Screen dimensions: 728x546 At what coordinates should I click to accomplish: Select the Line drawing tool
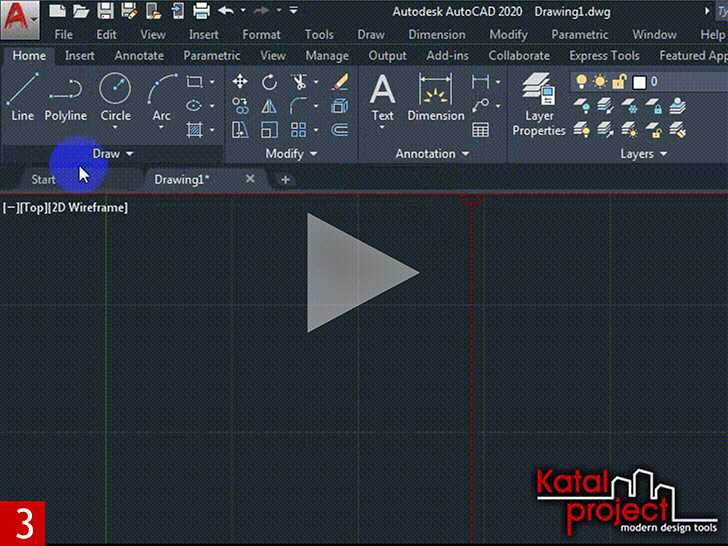coord(22,98)
